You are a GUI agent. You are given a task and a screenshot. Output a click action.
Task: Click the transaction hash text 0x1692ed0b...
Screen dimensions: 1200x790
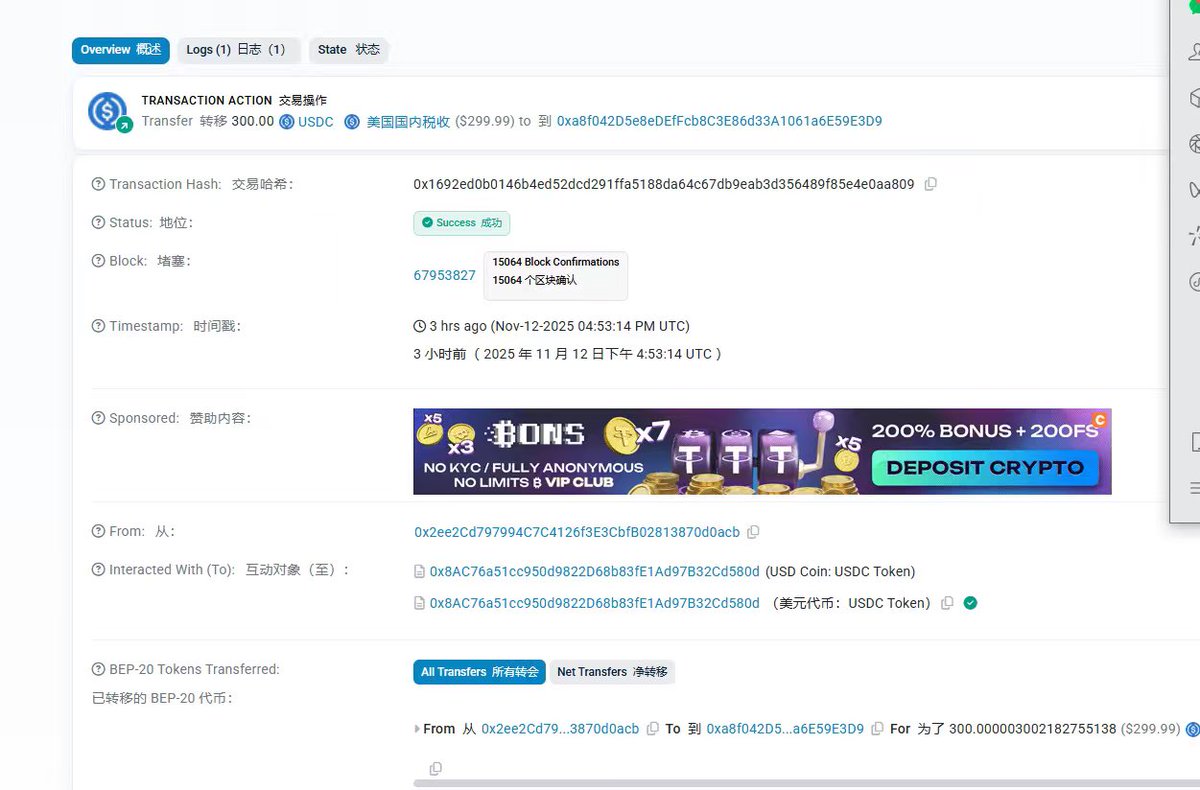663,184
